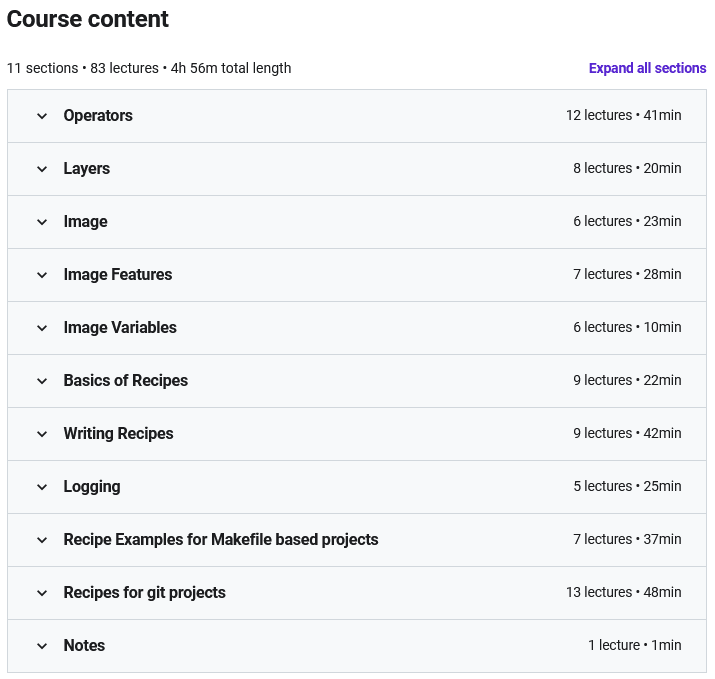Click 12 lectures 41min summary text
The height and width of the screenshot is (679, 715).
tap(623, 115)
